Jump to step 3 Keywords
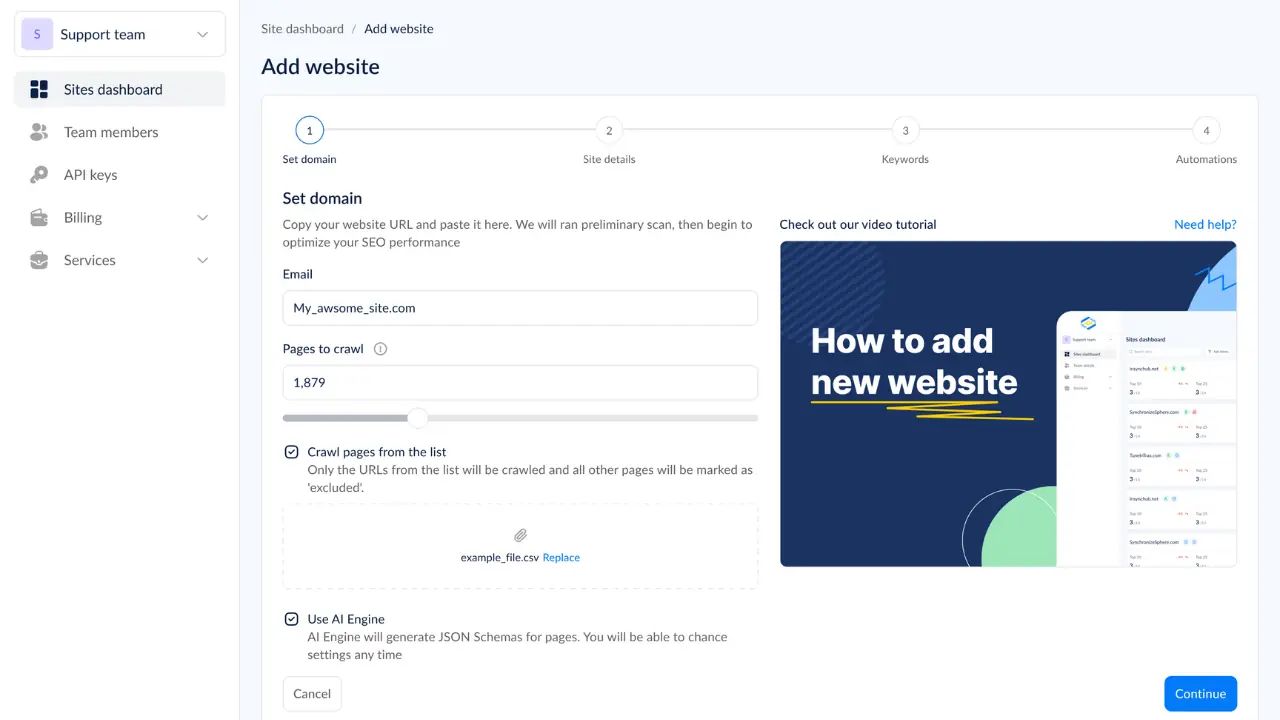1280x720 pixels. pyautogui.click(x=905, y=131)
